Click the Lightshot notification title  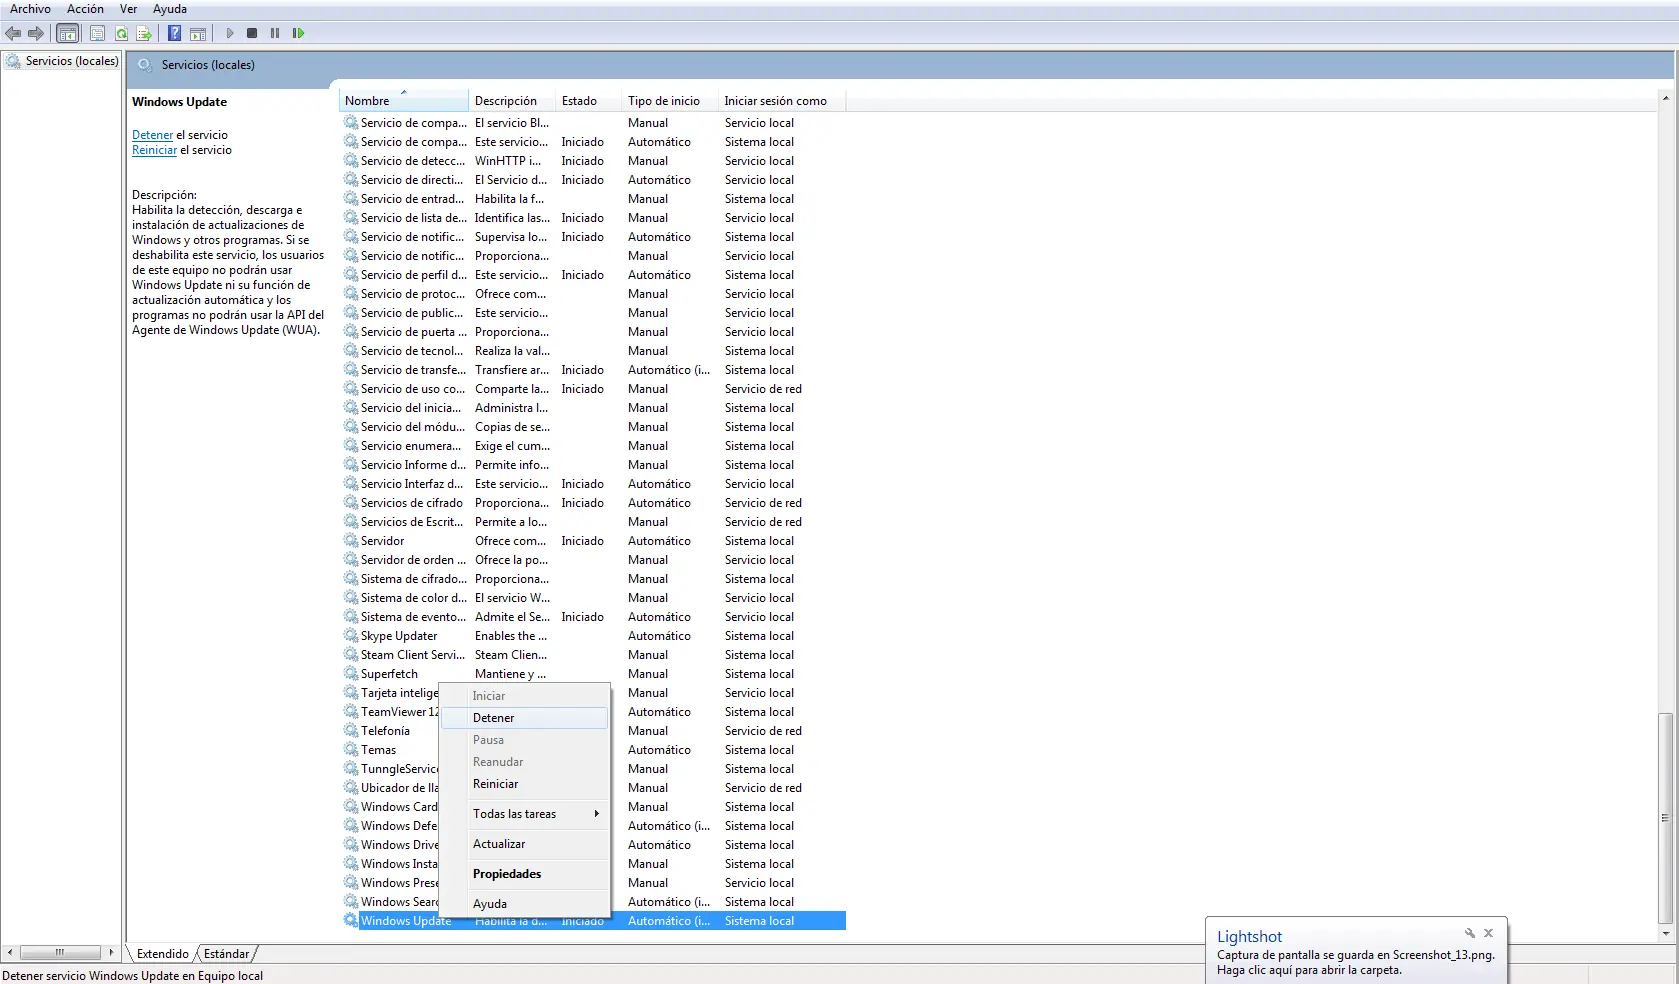tap(1249, 937)
